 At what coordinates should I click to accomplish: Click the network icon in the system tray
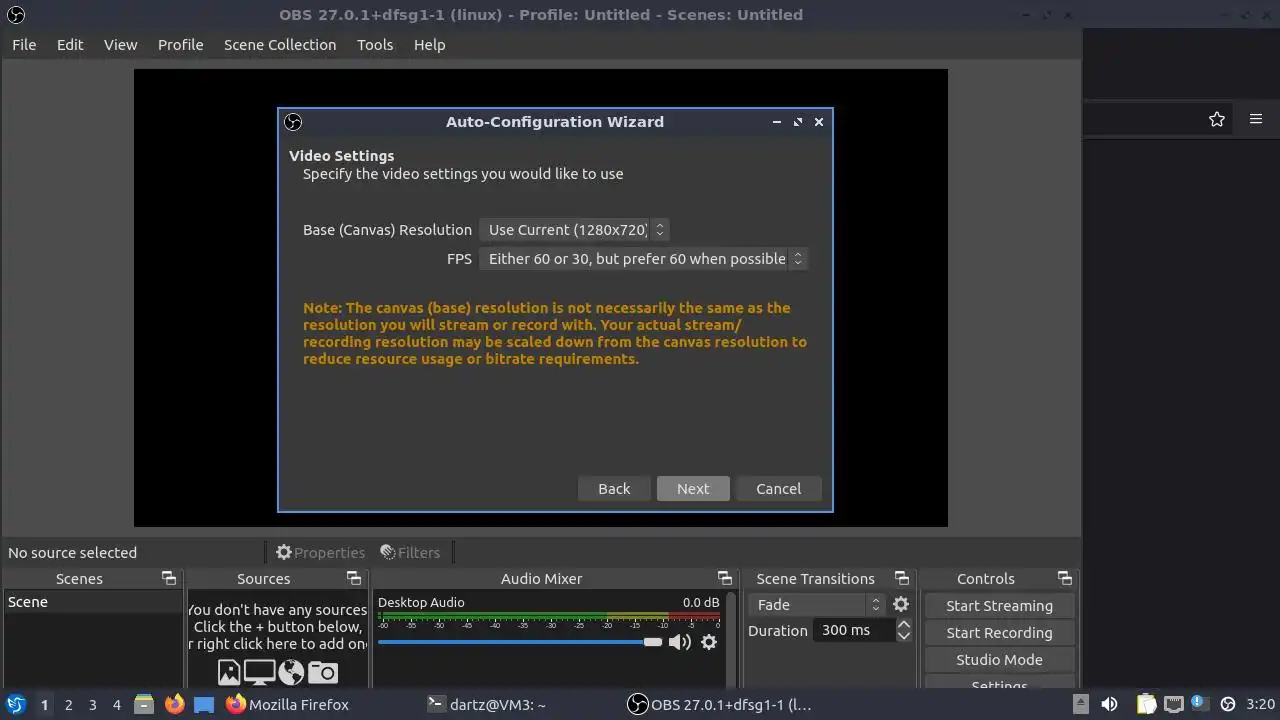pos(1174,704)
